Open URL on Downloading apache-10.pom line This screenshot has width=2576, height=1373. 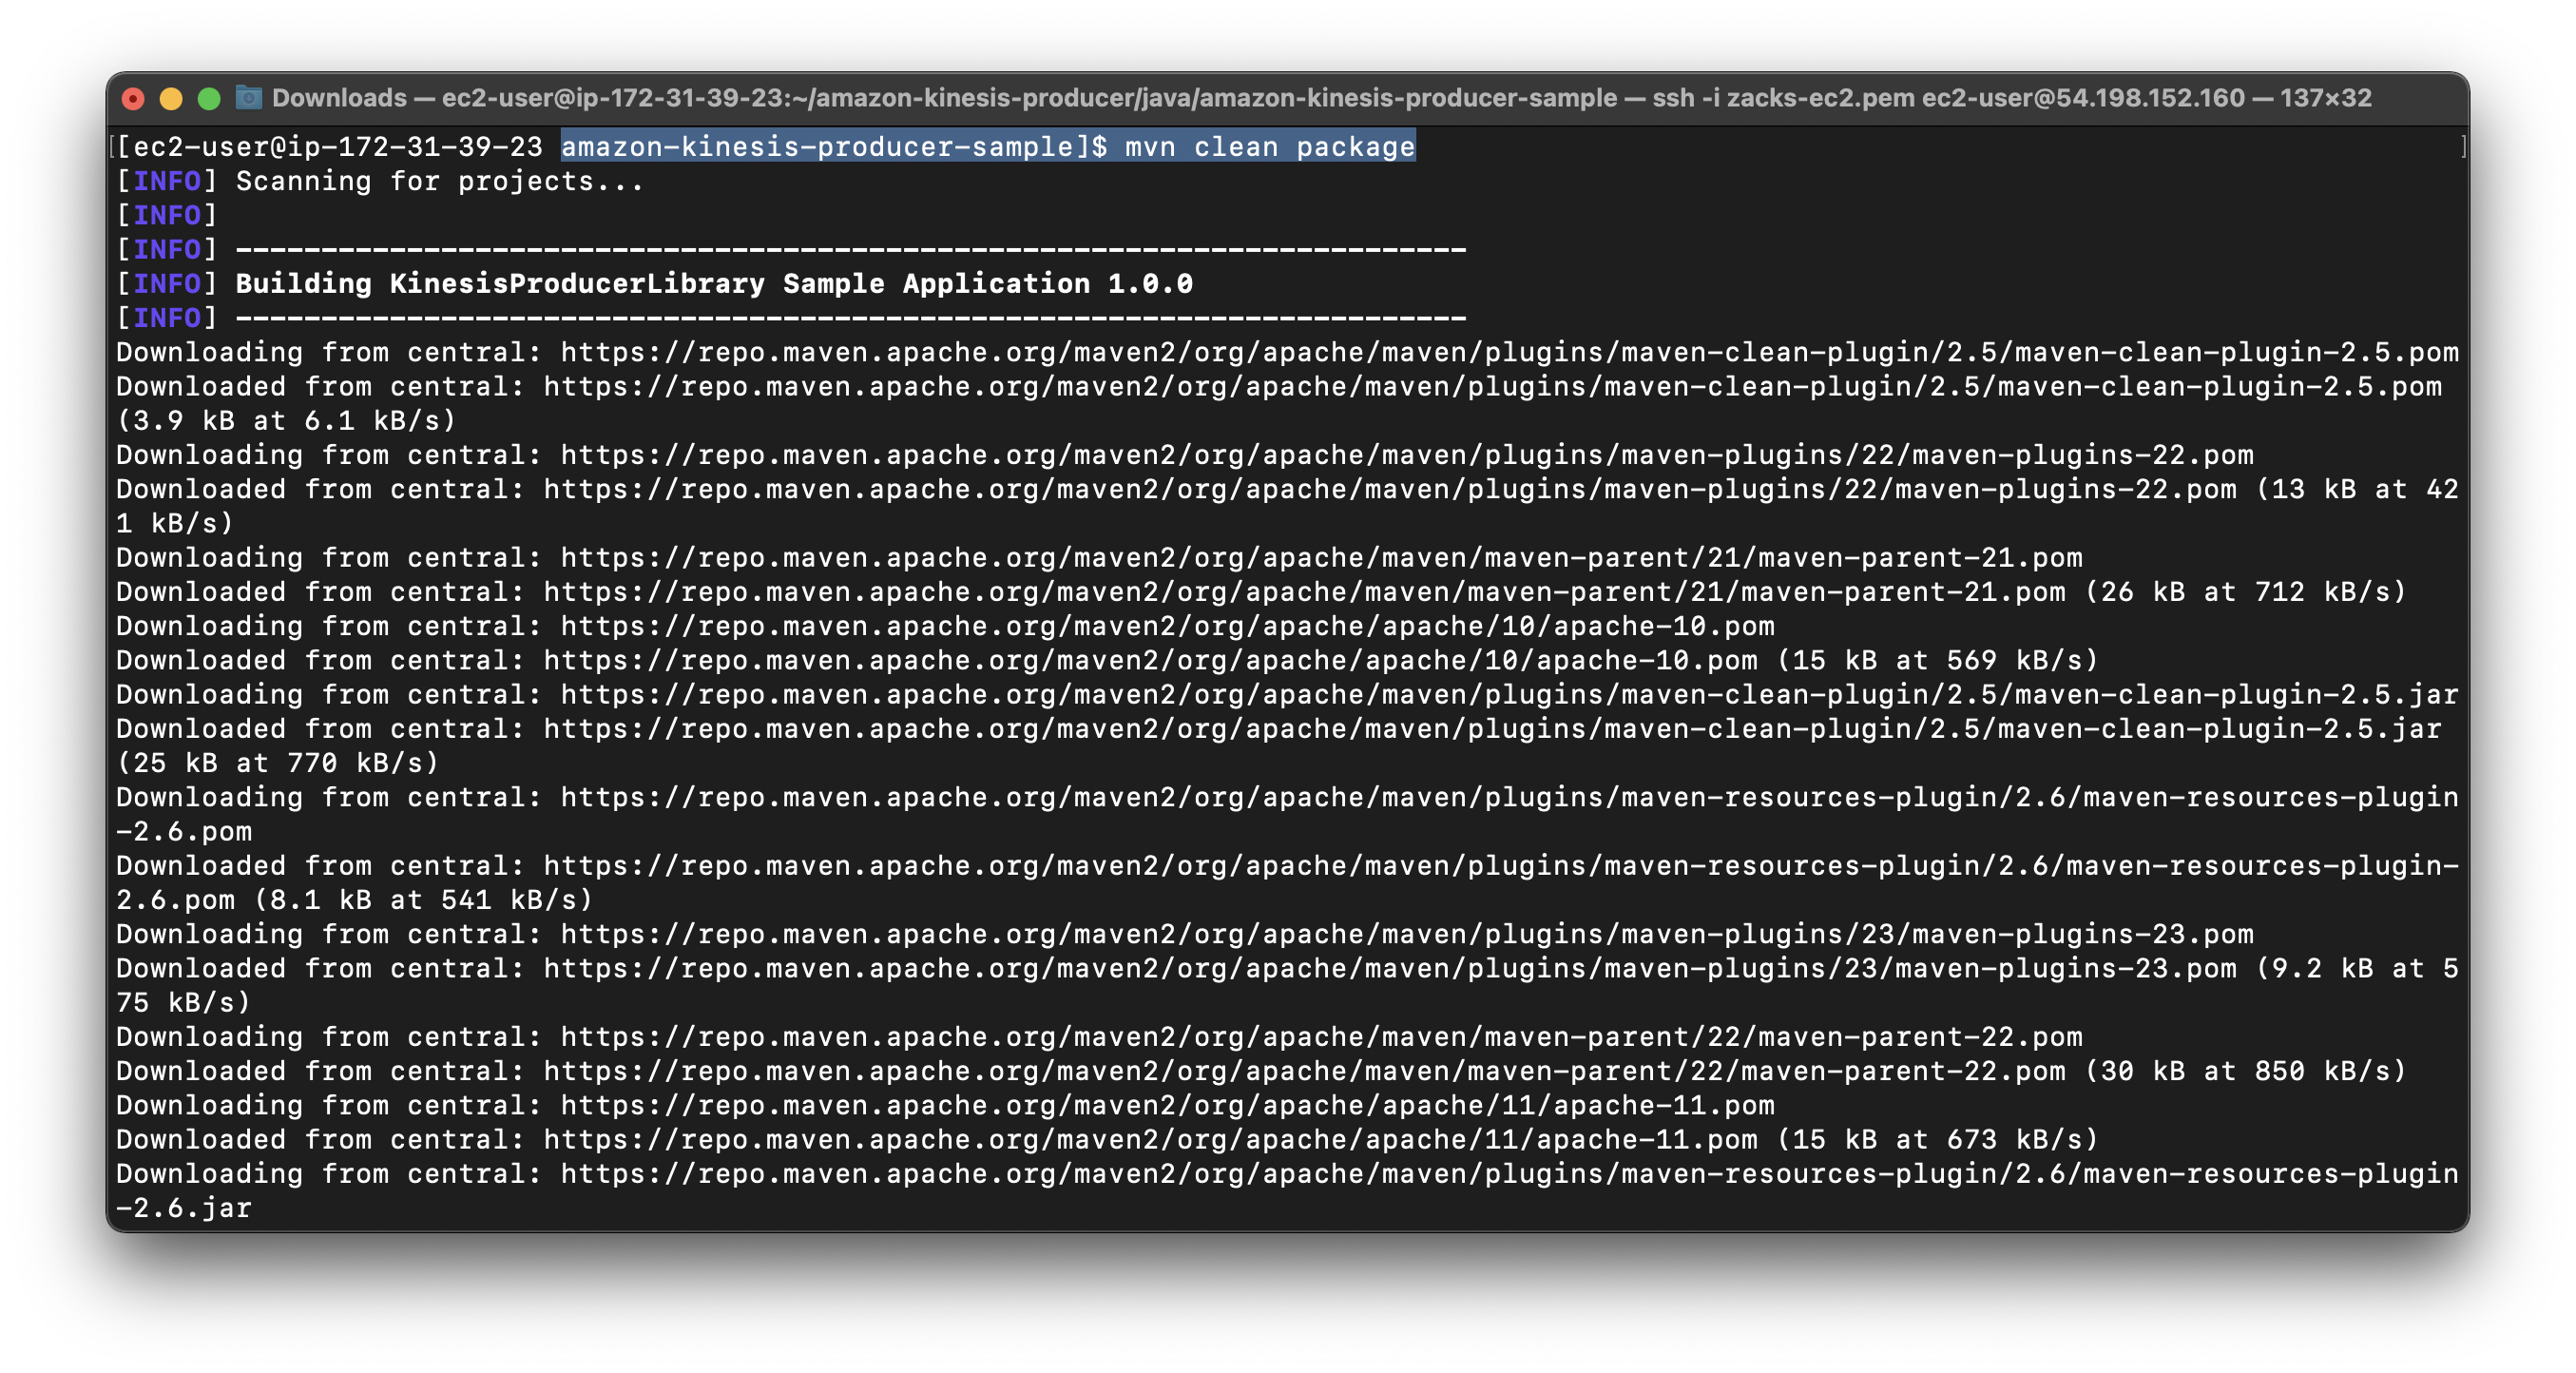click(1166, 626)
